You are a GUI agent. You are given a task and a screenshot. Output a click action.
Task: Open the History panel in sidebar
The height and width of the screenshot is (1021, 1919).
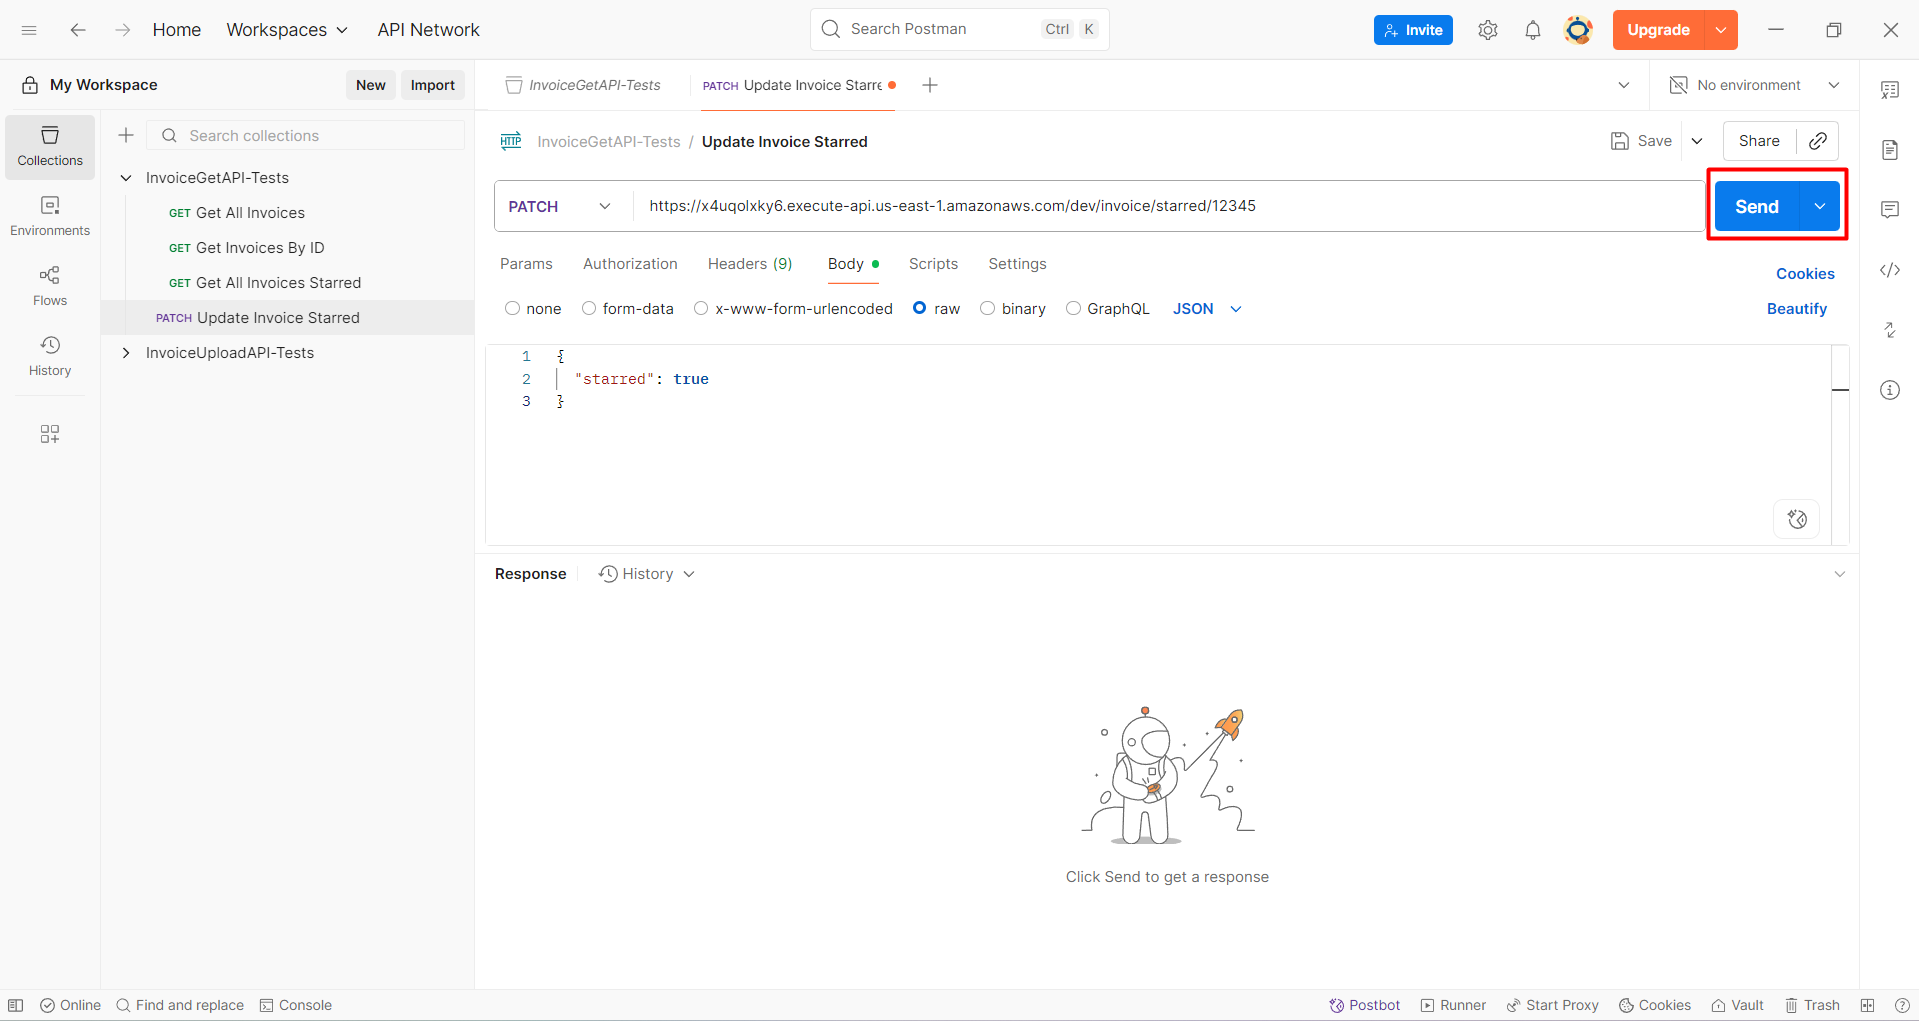click(49, 356)
